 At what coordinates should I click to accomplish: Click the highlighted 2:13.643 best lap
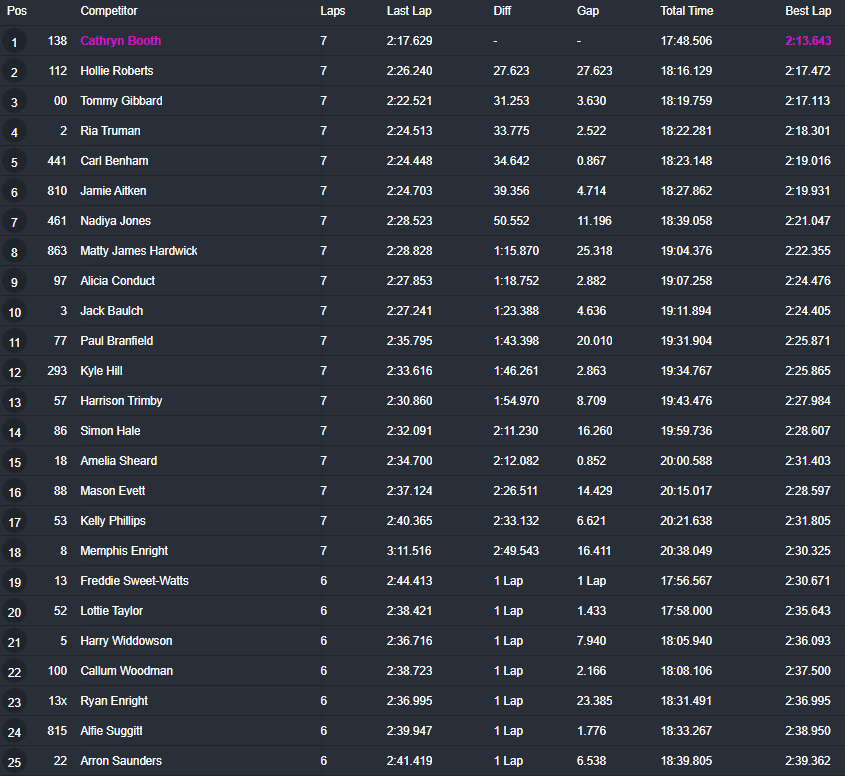808,41
